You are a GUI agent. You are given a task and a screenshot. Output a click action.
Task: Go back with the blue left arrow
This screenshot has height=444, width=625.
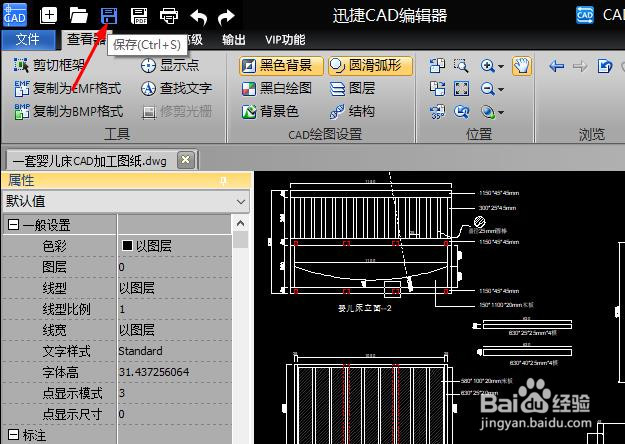[556, 66]
